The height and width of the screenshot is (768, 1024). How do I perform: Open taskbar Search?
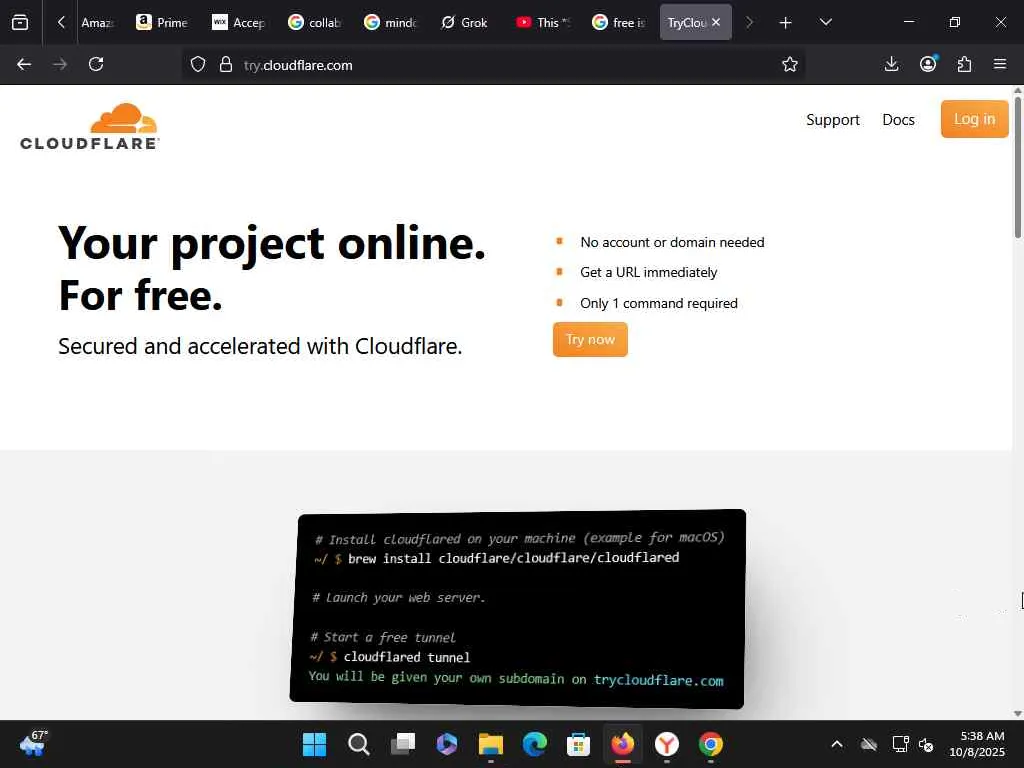coord(359,744)
